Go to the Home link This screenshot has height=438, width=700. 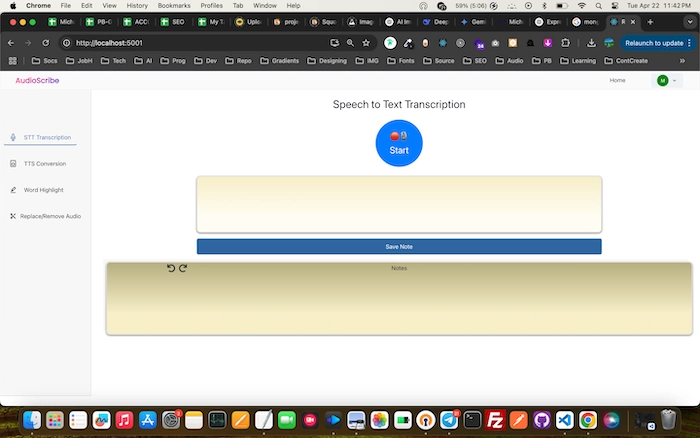(617, 80)
